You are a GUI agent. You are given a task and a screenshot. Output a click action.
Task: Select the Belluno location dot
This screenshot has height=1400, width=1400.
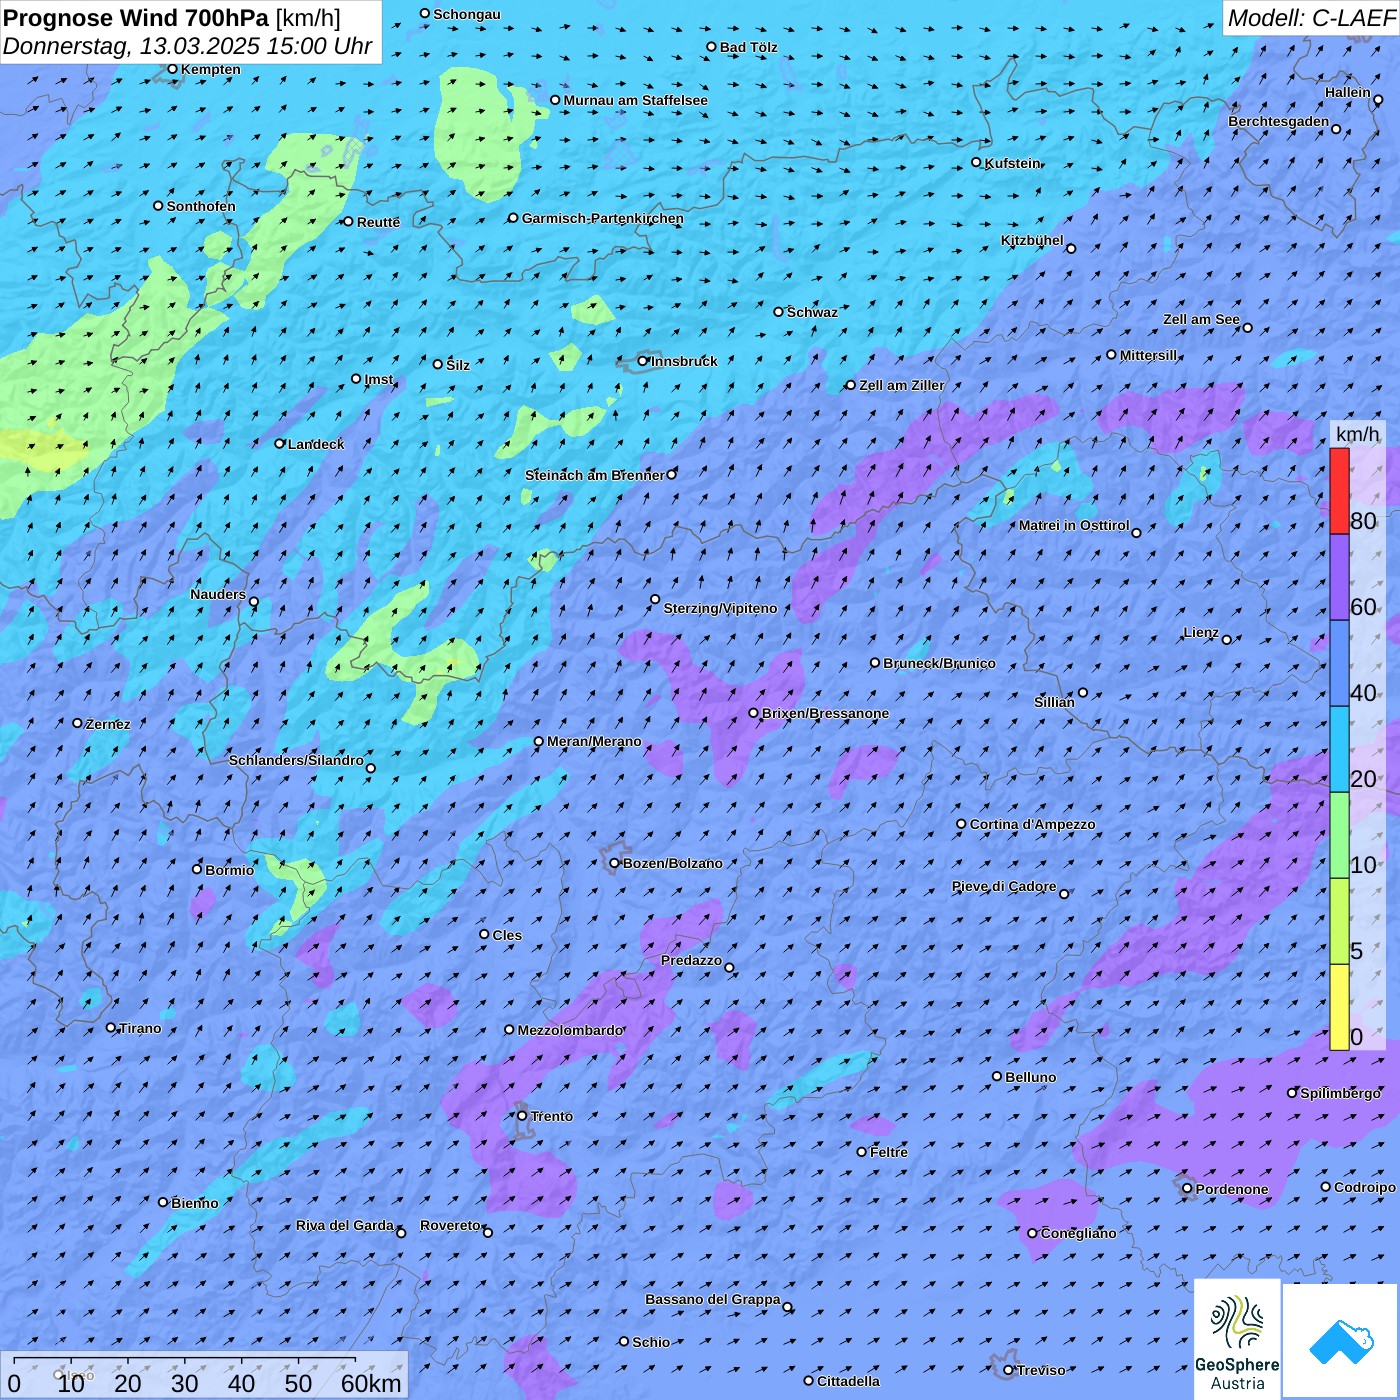pos(997,1076)
